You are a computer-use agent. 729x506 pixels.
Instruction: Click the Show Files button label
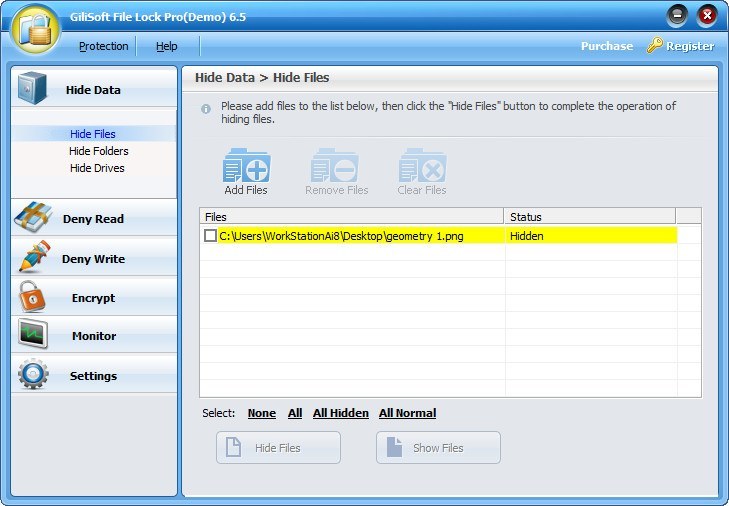[x=438, y=448]
